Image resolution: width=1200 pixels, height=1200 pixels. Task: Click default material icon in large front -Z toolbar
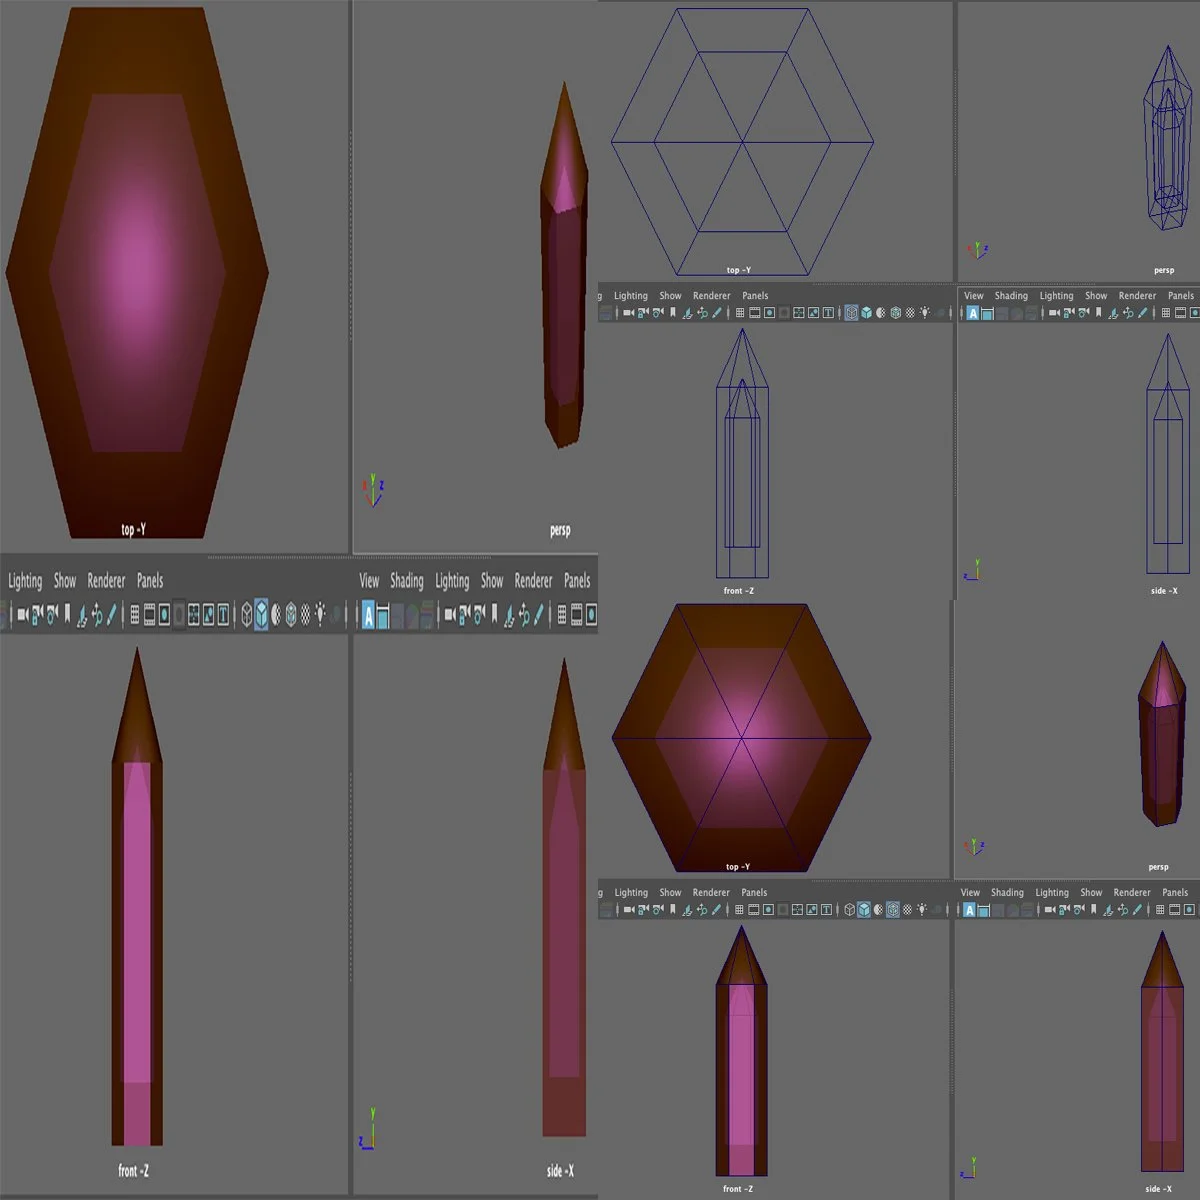(276, 615)
